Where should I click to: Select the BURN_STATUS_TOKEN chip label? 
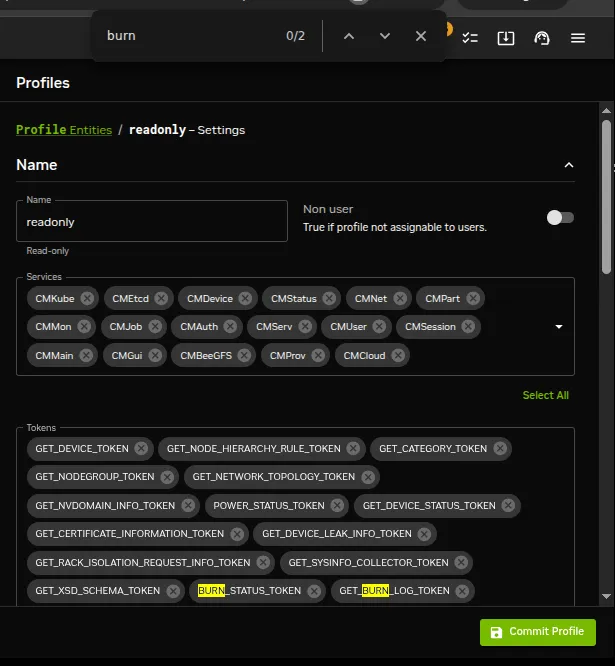249,591
